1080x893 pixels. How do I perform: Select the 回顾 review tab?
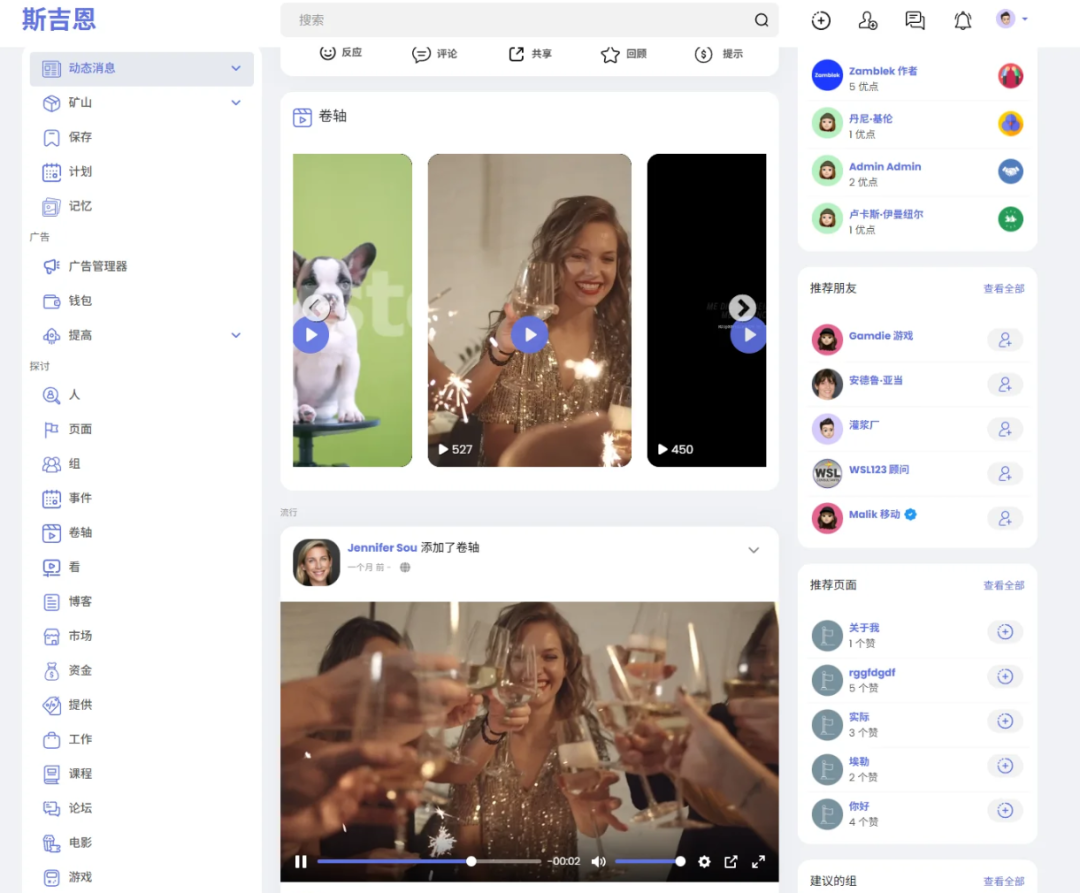pos(623,54)
